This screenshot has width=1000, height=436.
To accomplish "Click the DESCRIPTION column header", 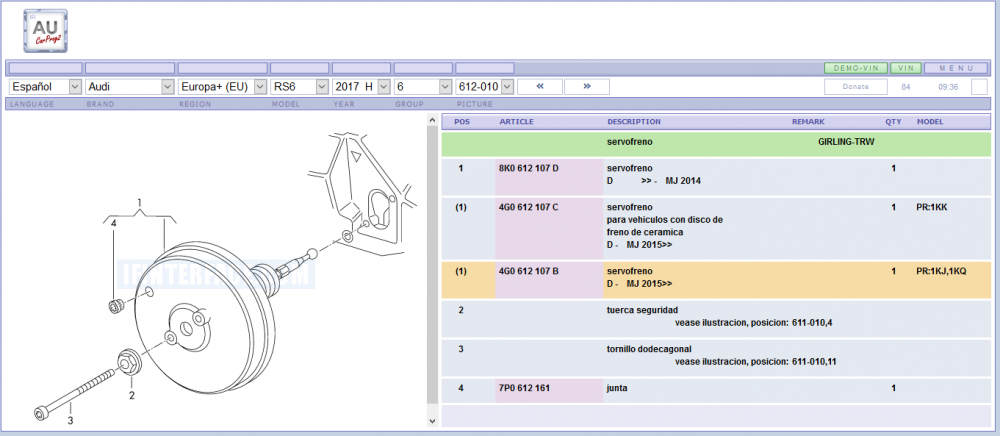I will pyautogui.click(x=634, y=122).
